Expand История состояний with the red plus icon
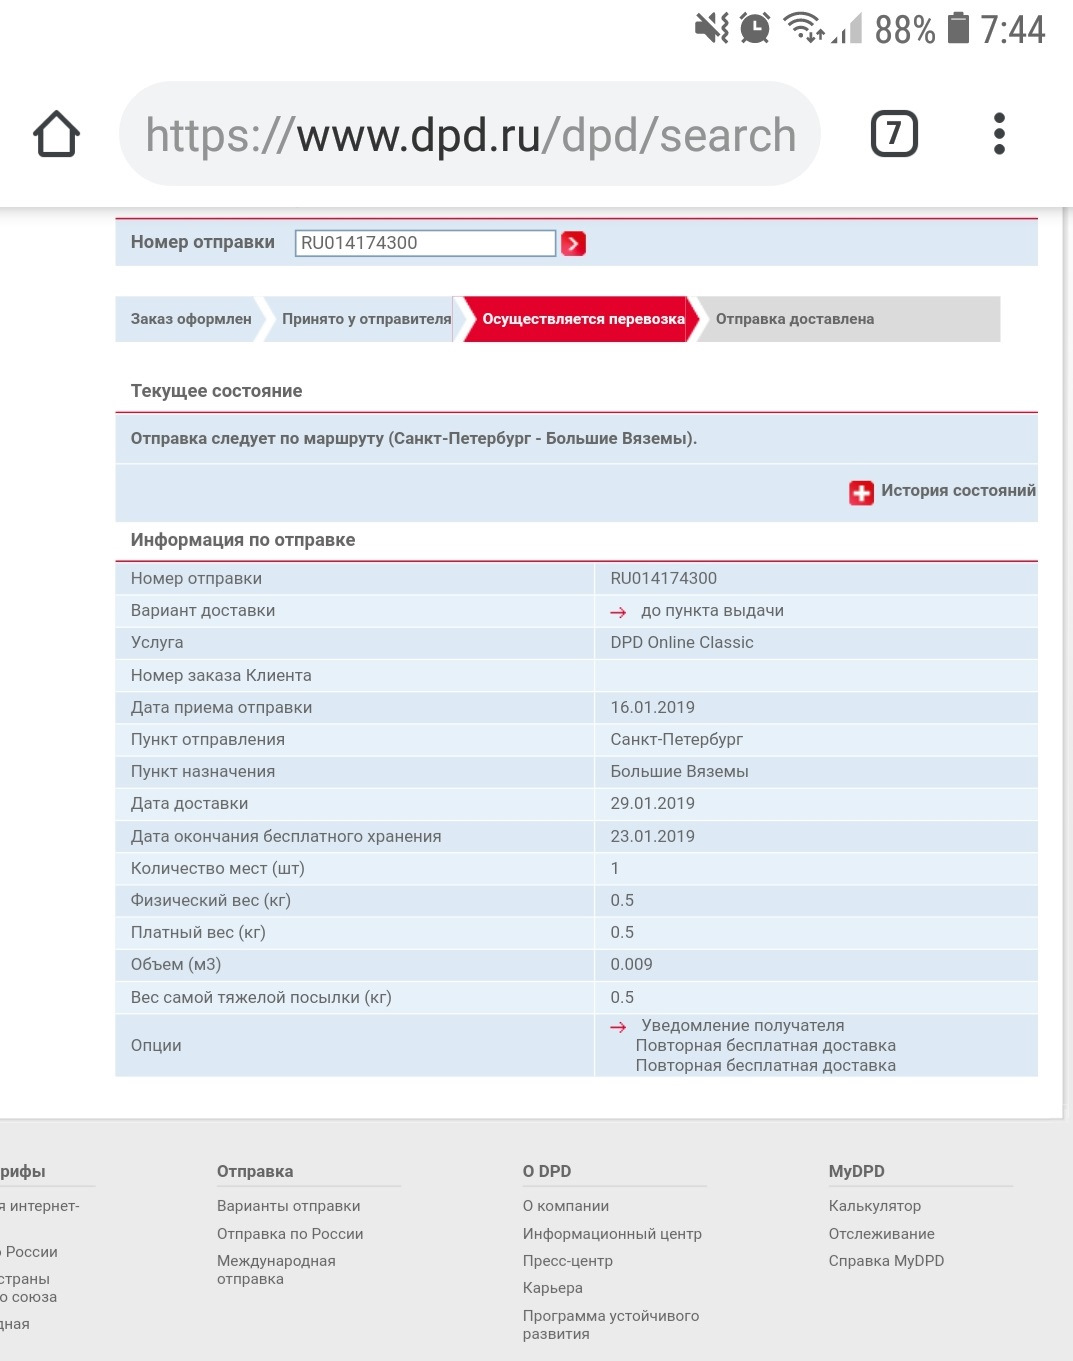The width and height of the screenshot is (1073, 1361). click(x=861, y=492)
